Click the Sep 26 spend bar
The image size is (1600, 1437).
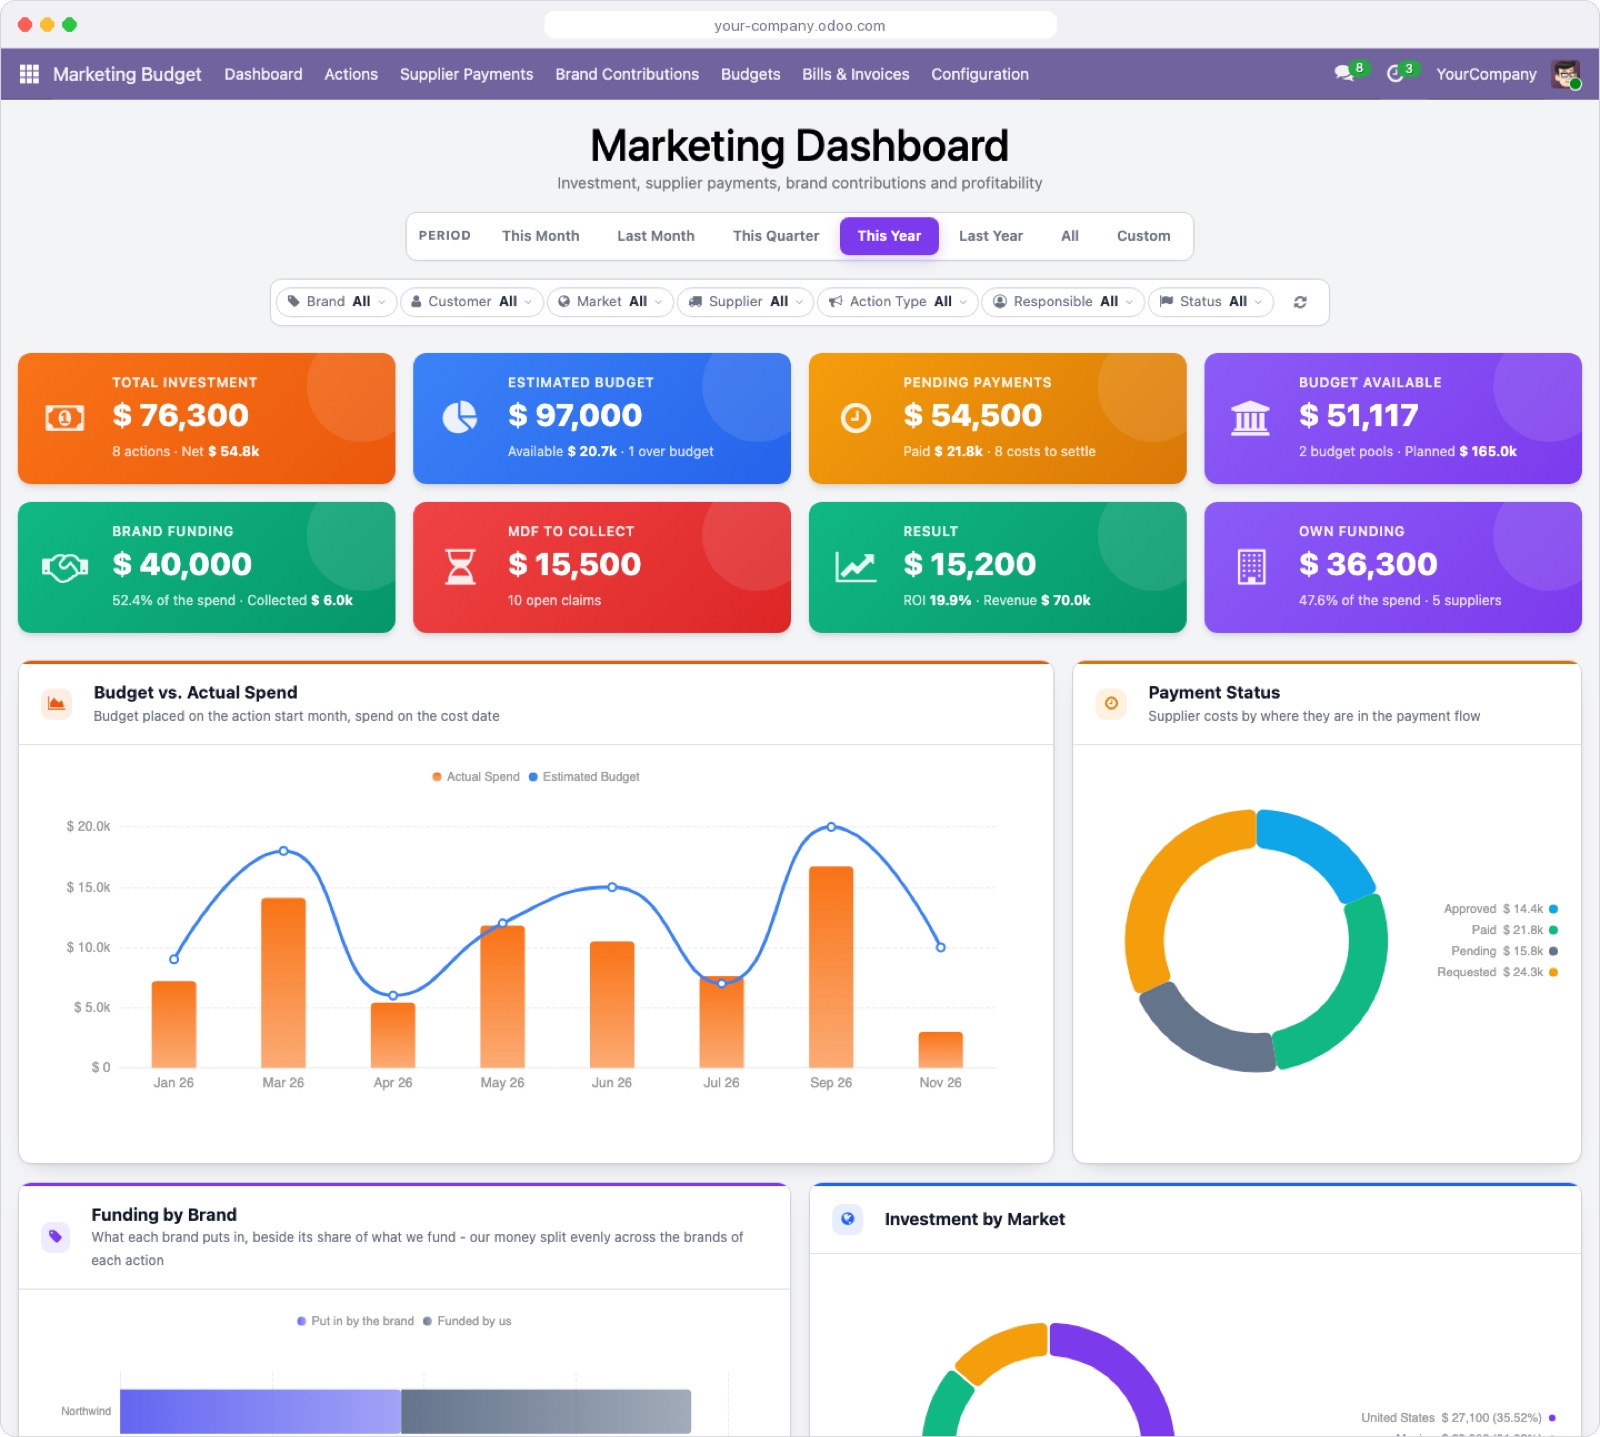[x=831, y=967]
